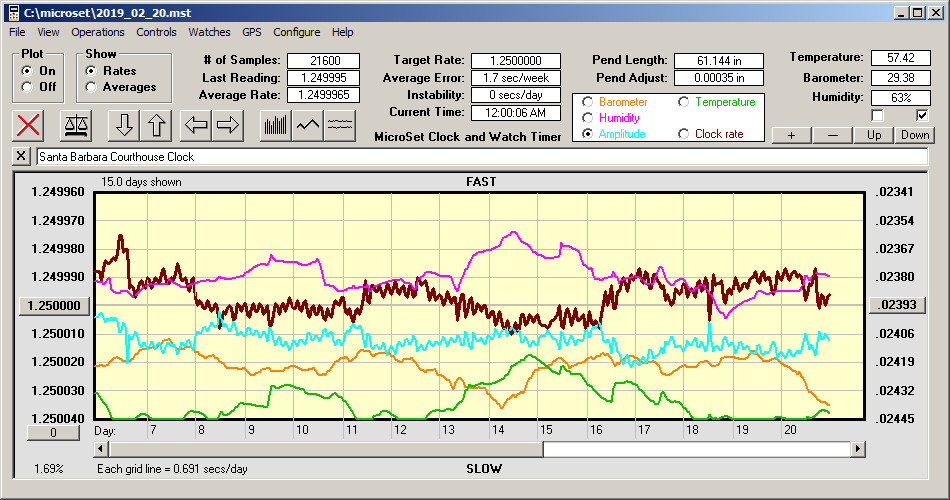Click the plus (+) button
Screen dimensions: 950x500
pyautogui.click(x=791, y=135)
